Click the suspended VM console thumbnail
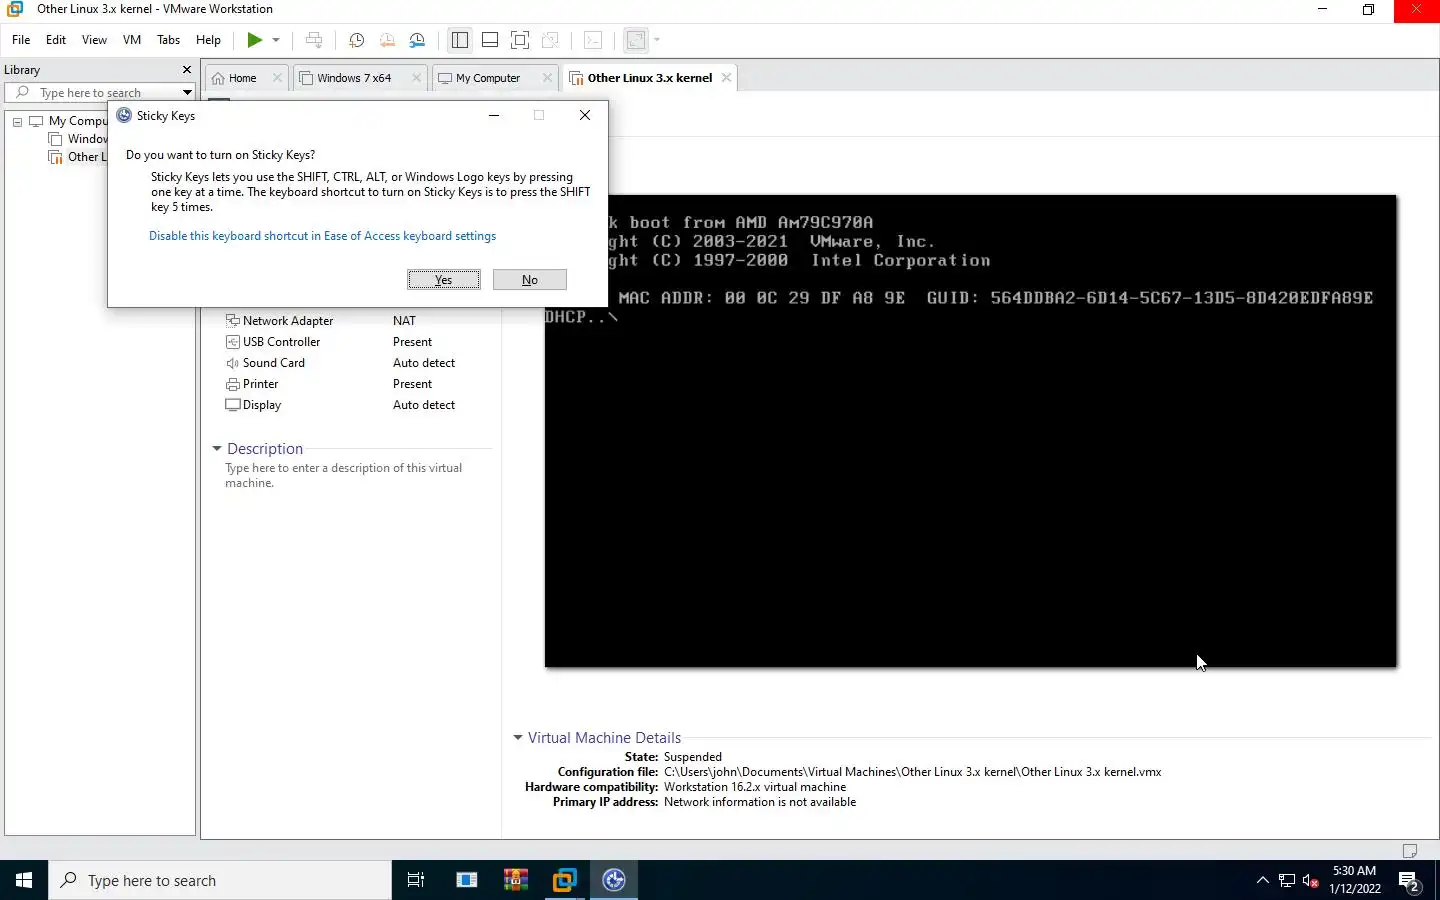The image size is (1440, 900). point(970,431)
